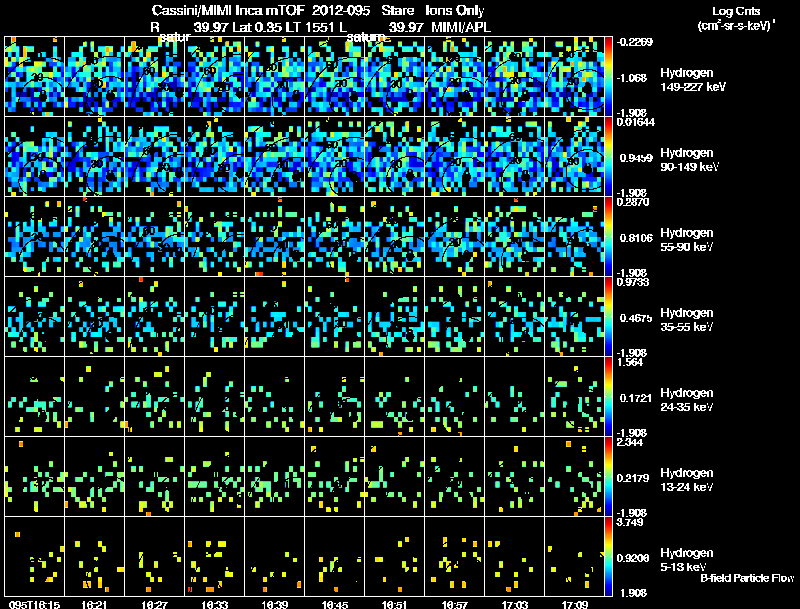Select the 5-13 keV panel at 16:57
The image size is (800, 609).
pos(455,556)
